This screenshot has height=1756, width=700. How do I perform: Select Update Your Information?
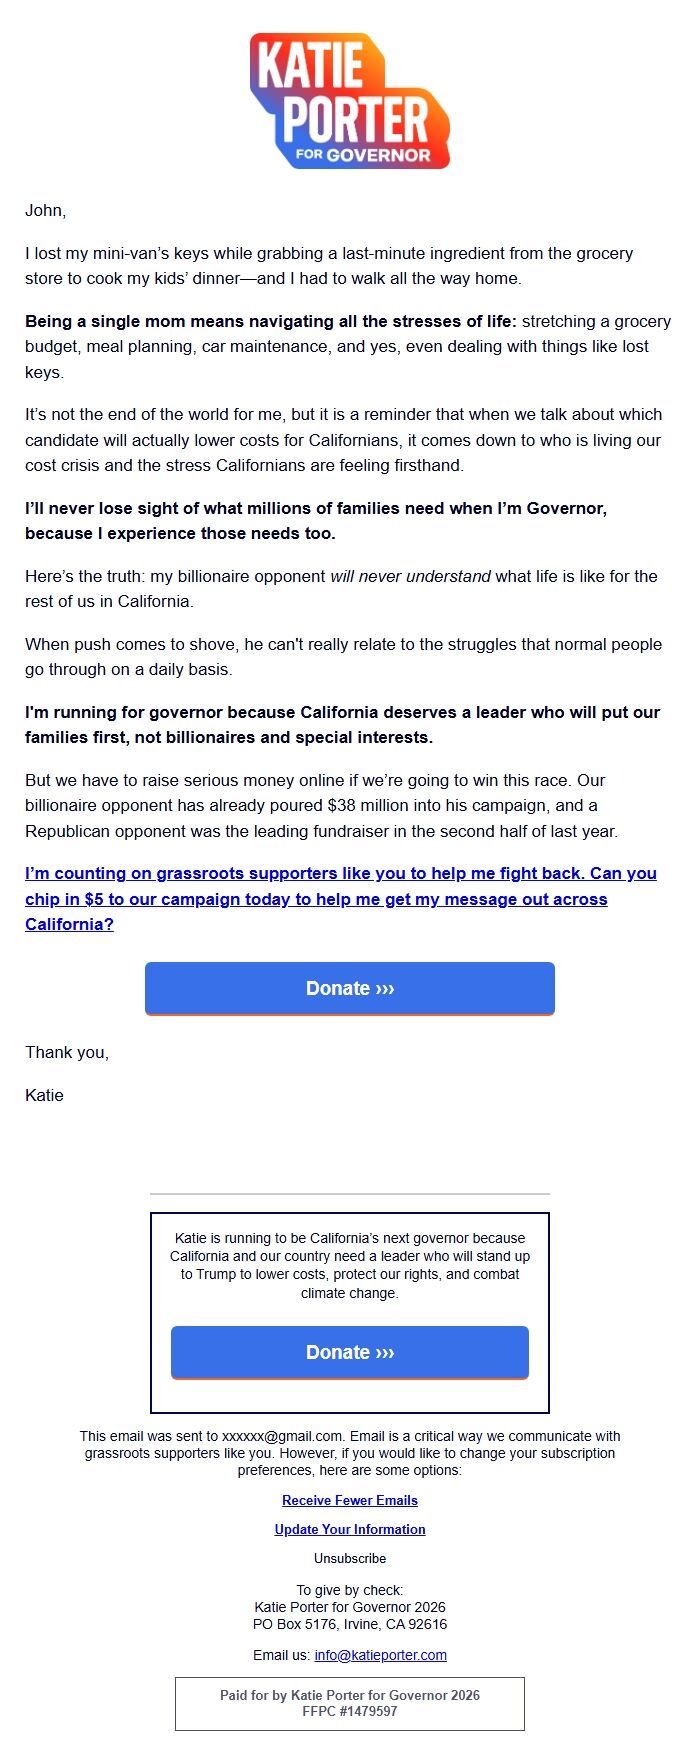click(350, 1529)
